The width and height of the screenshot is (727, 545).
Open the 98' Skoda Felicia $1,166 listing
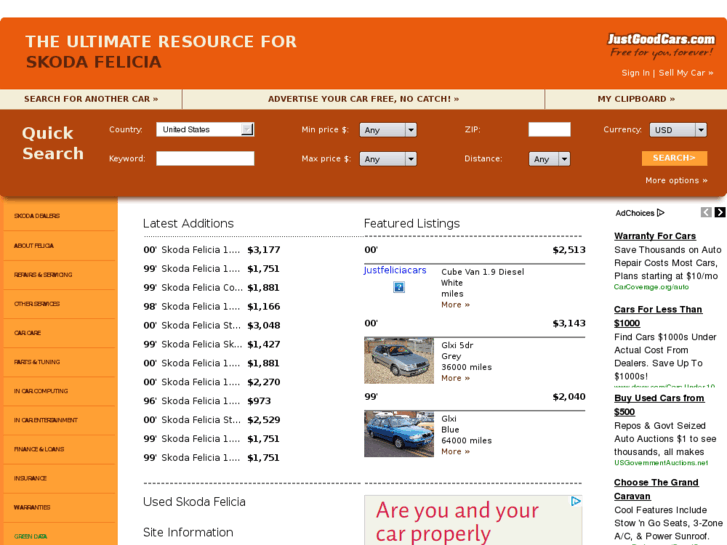212,307
